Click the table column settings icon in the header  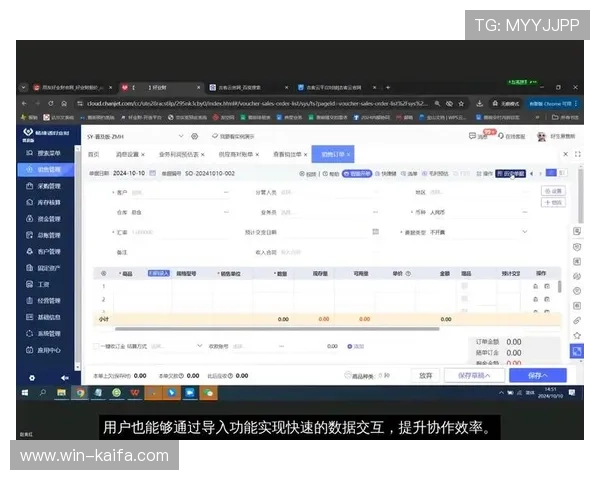pyautogui.click(x=103, y=273)
